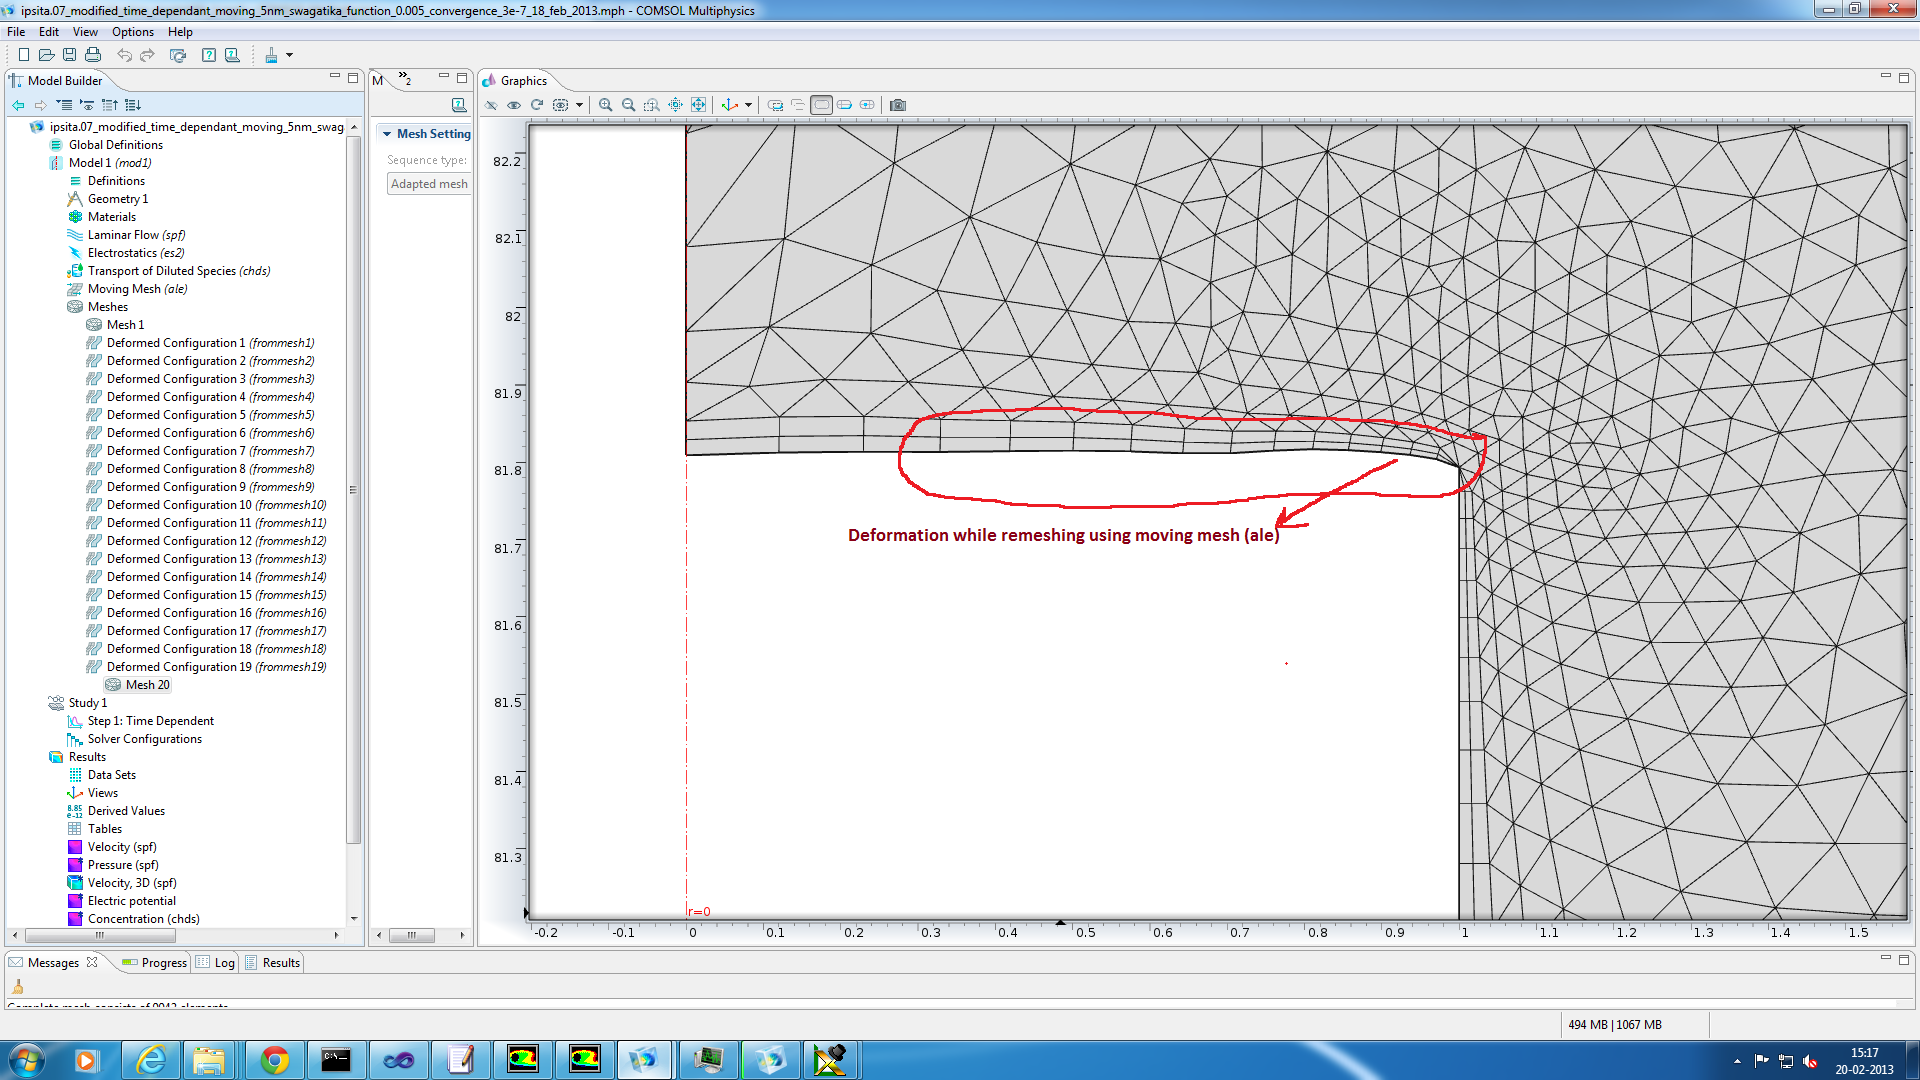The height and width of the screenshot is (1080, 1920).
Task: Click Zoom In in Graphics toolbar
Action: (x=605, y=105)
